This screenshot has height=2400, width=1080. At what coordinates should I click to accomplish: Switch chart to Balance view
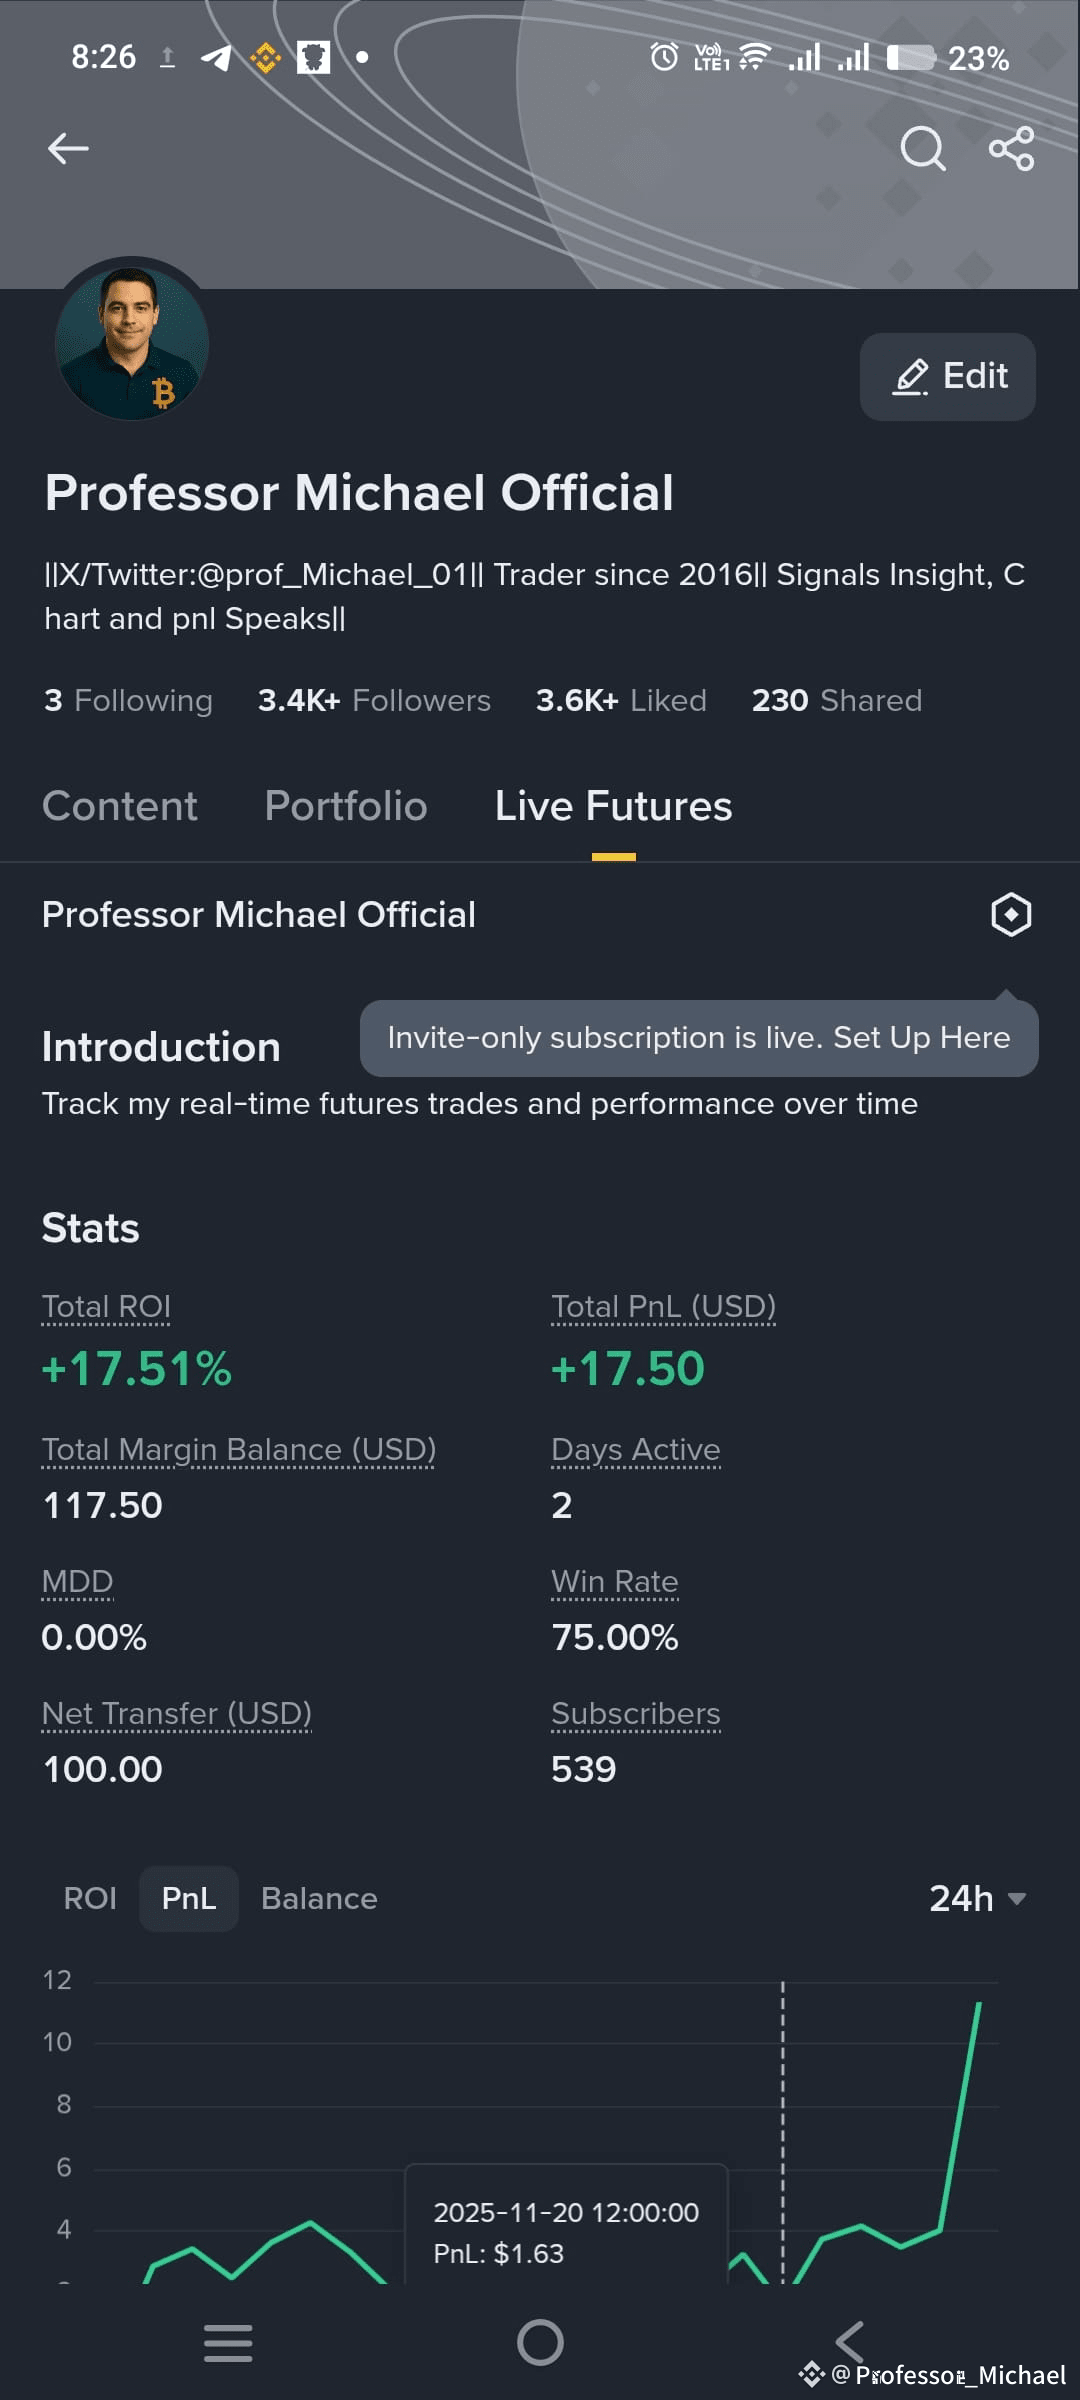[x=319, y=1898]
